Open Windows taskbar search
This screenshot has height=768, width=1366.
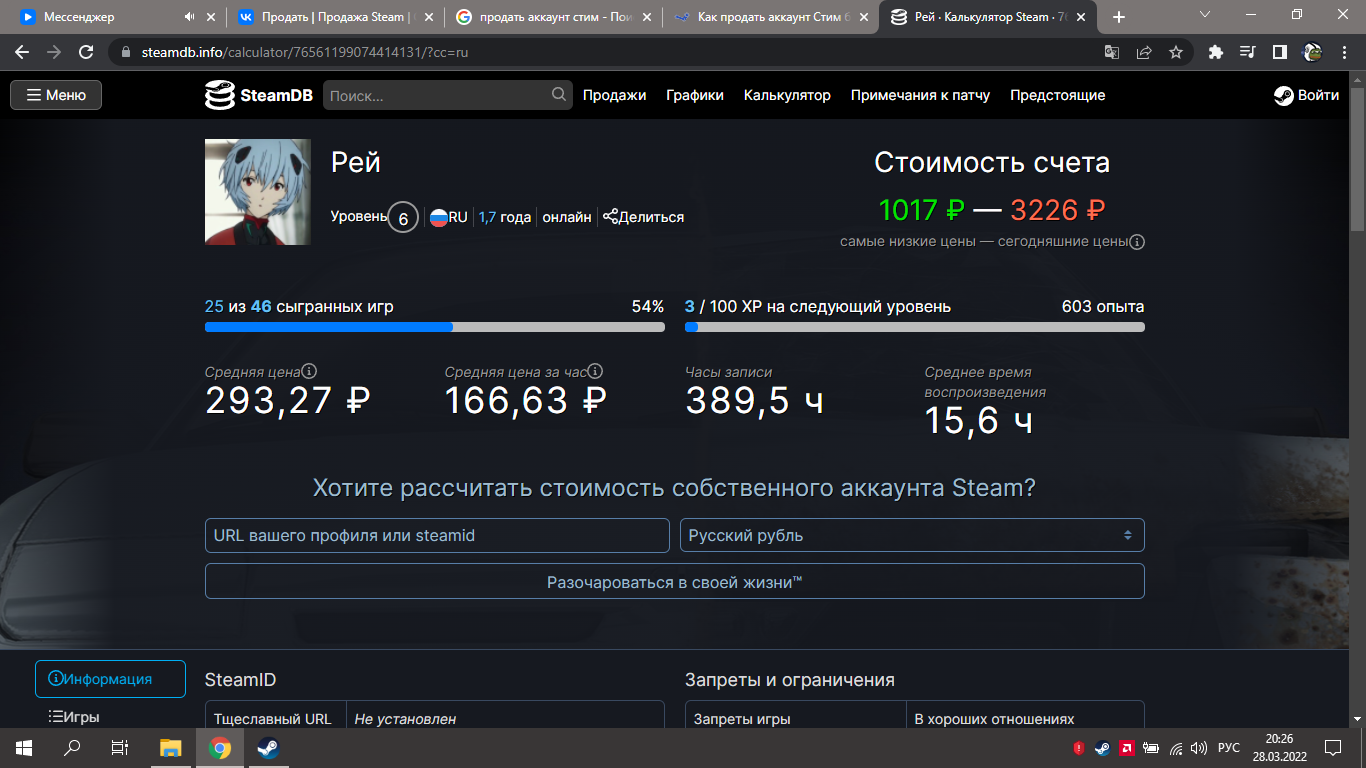click(72, 747)
